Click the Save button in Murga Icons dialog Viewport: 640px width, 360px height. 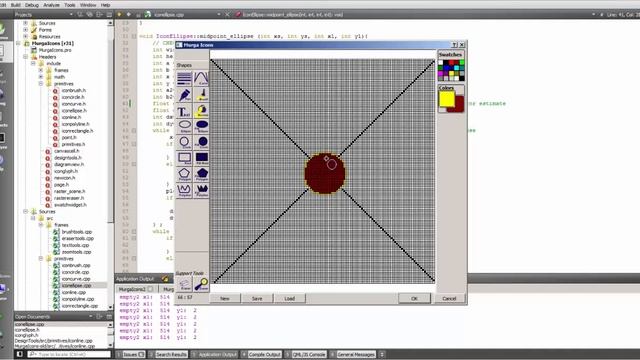point(257,298)
